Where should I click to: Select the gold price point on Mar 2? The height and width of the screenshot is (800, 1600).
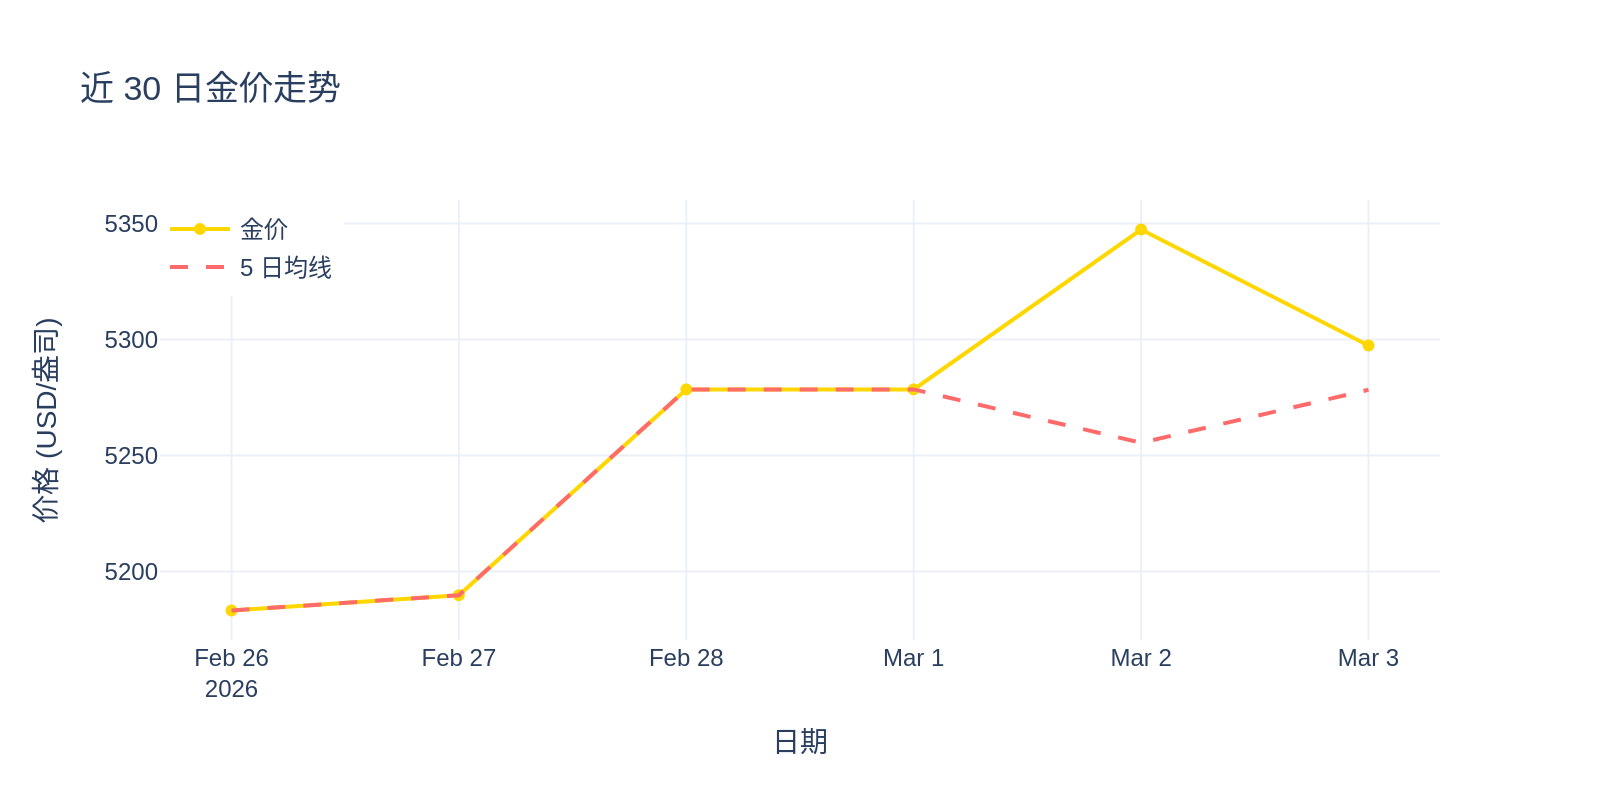coord(1141,230)
